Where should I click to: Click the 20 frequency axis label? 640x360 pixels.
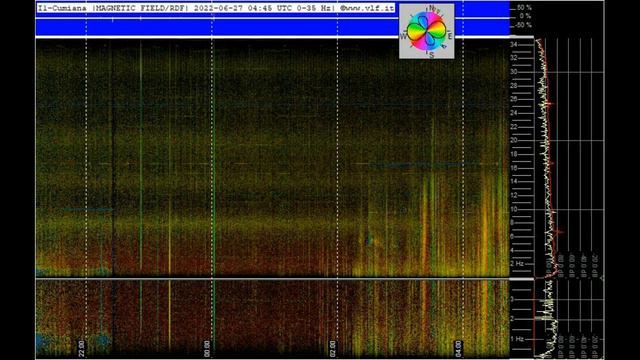[x=514, y=140]
